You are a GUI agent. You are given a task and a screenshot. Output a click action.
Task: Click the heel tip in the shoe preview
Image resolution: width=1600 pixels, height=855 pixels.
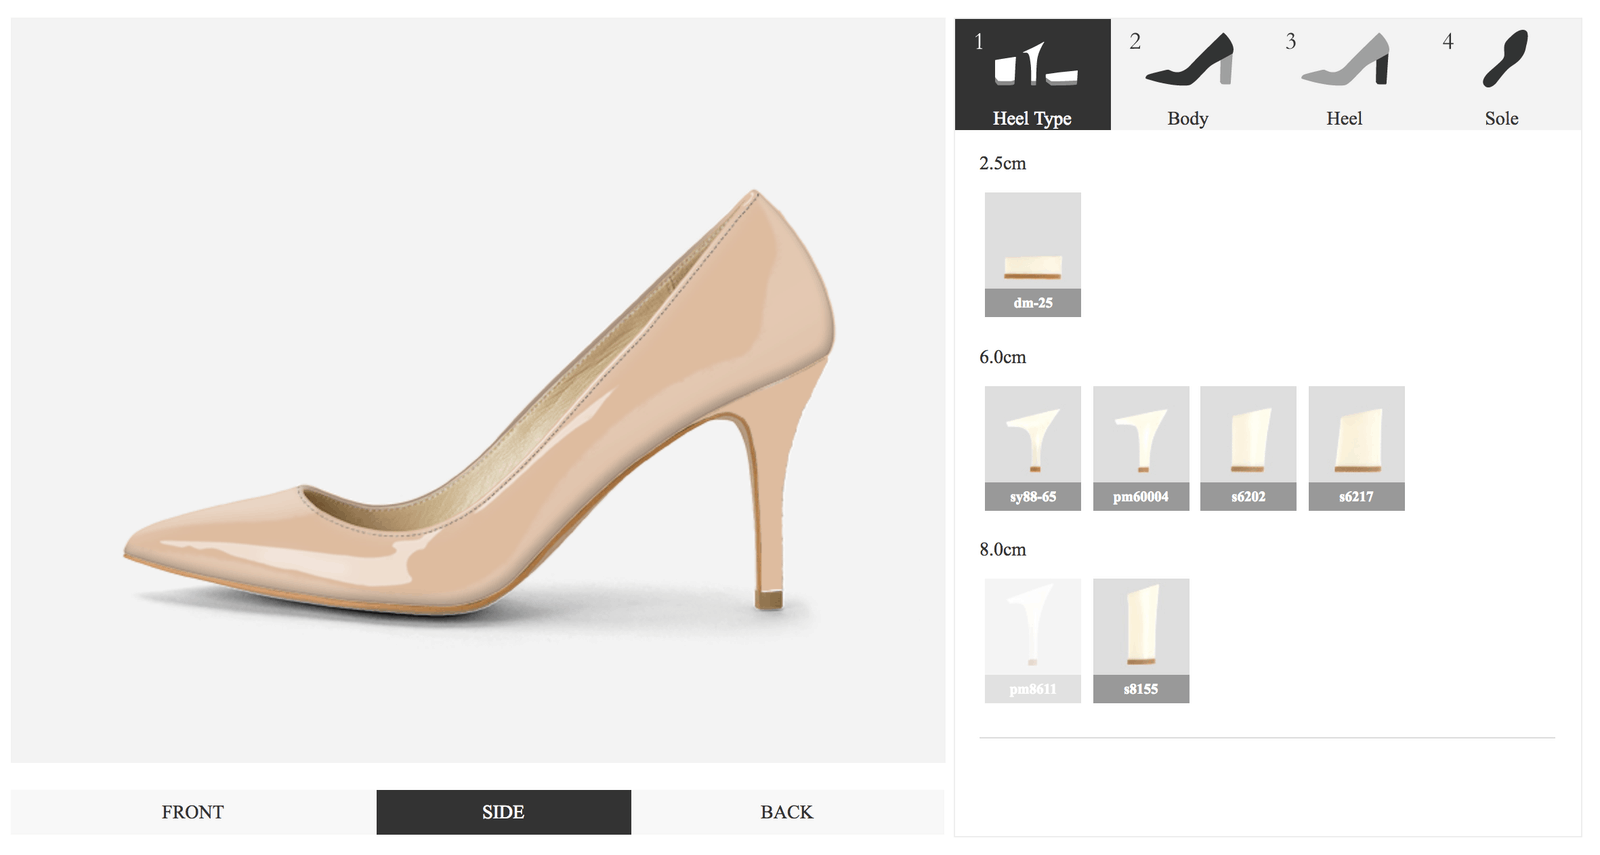pos(768,599)
